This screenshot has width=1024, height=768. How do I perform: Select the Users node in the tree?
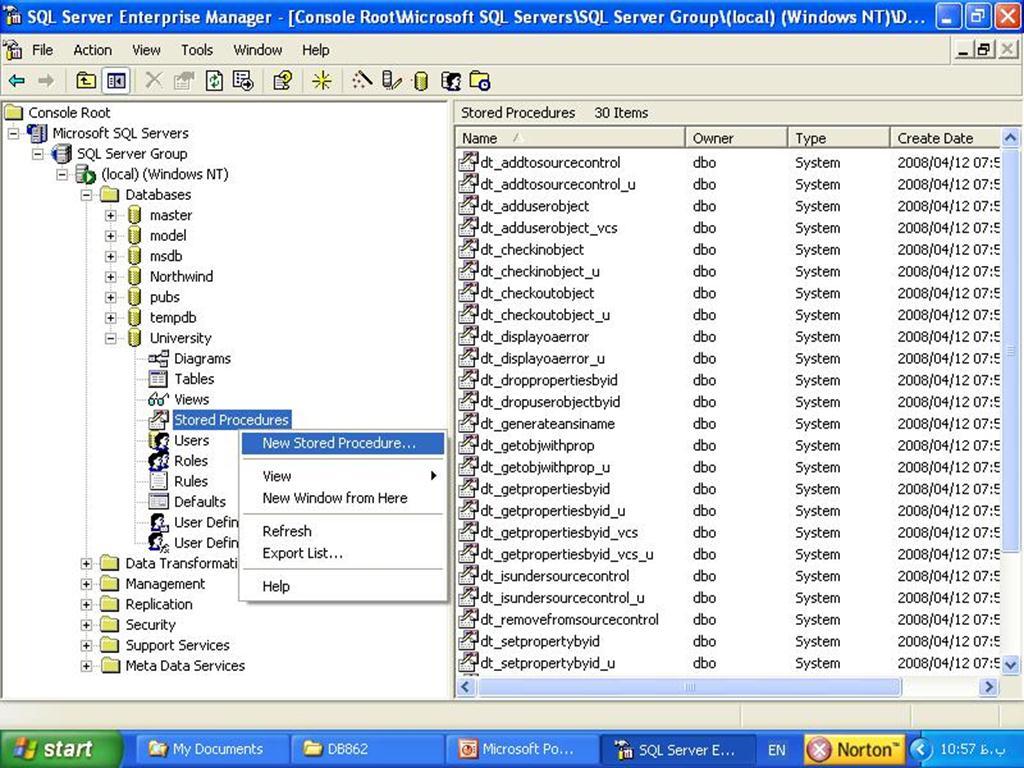click(191, 440)
